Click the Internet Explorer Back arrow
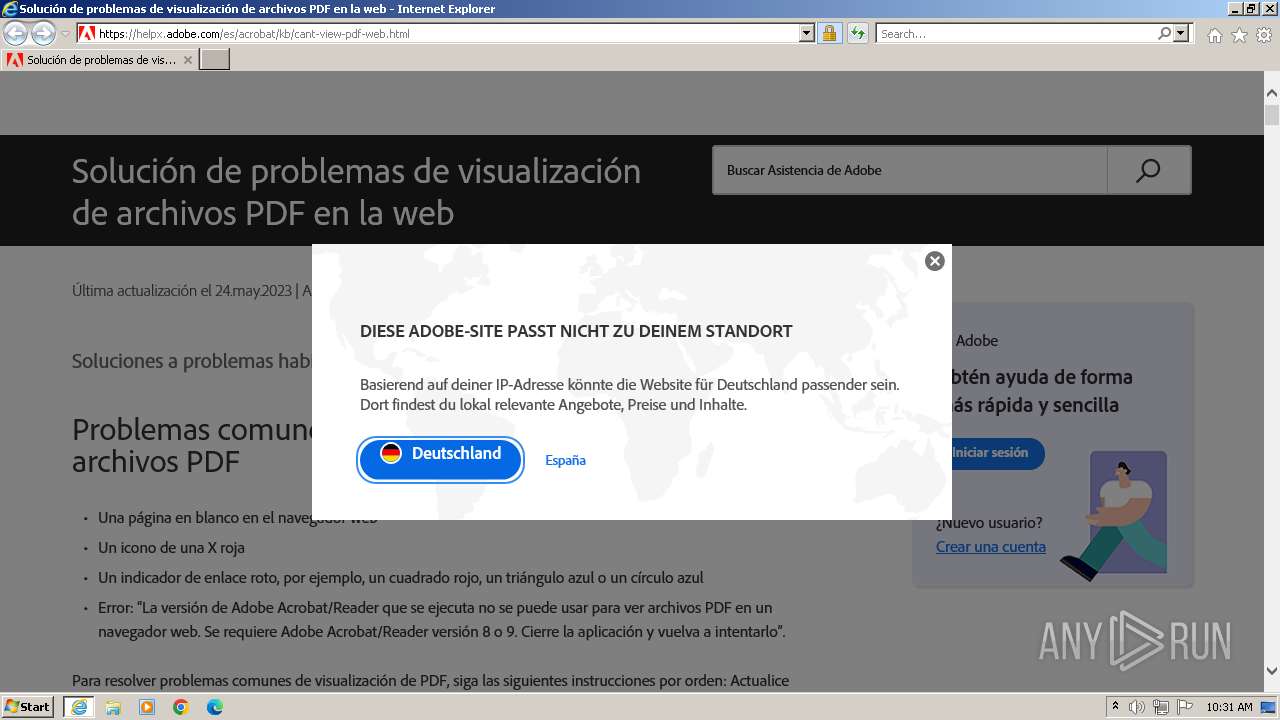 pyautogui.click(x=15, y=34)
